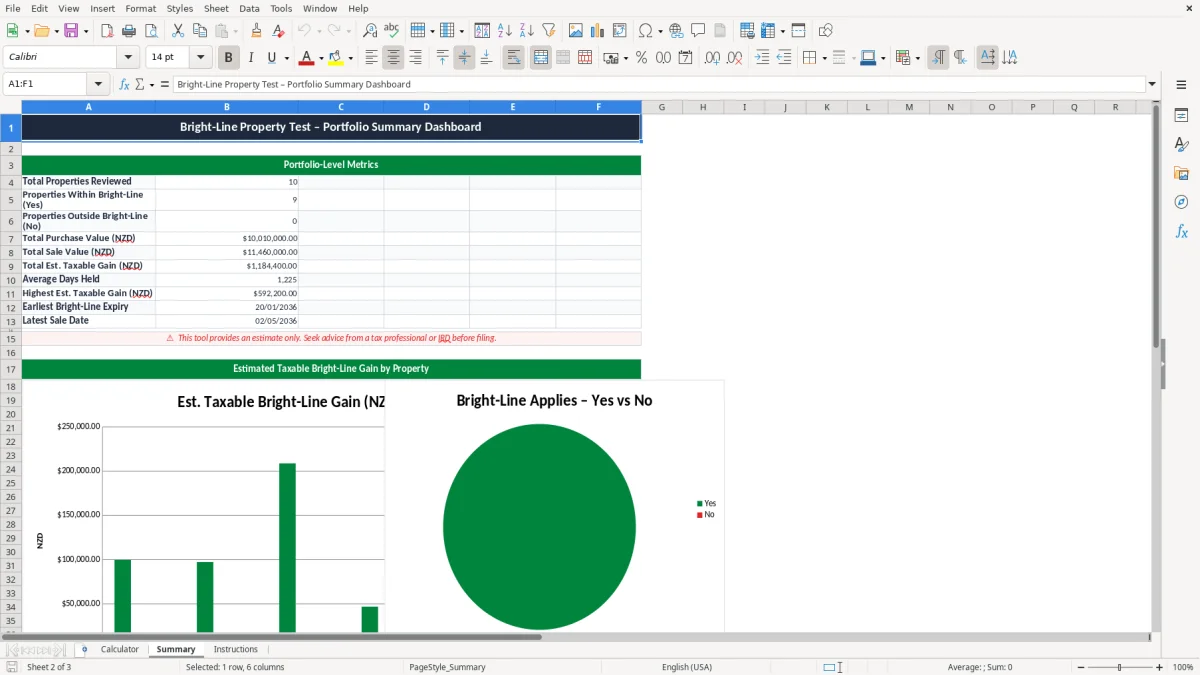Click column G header
This screenshot has height=675, width=1200.
click(x=661, y=107)
